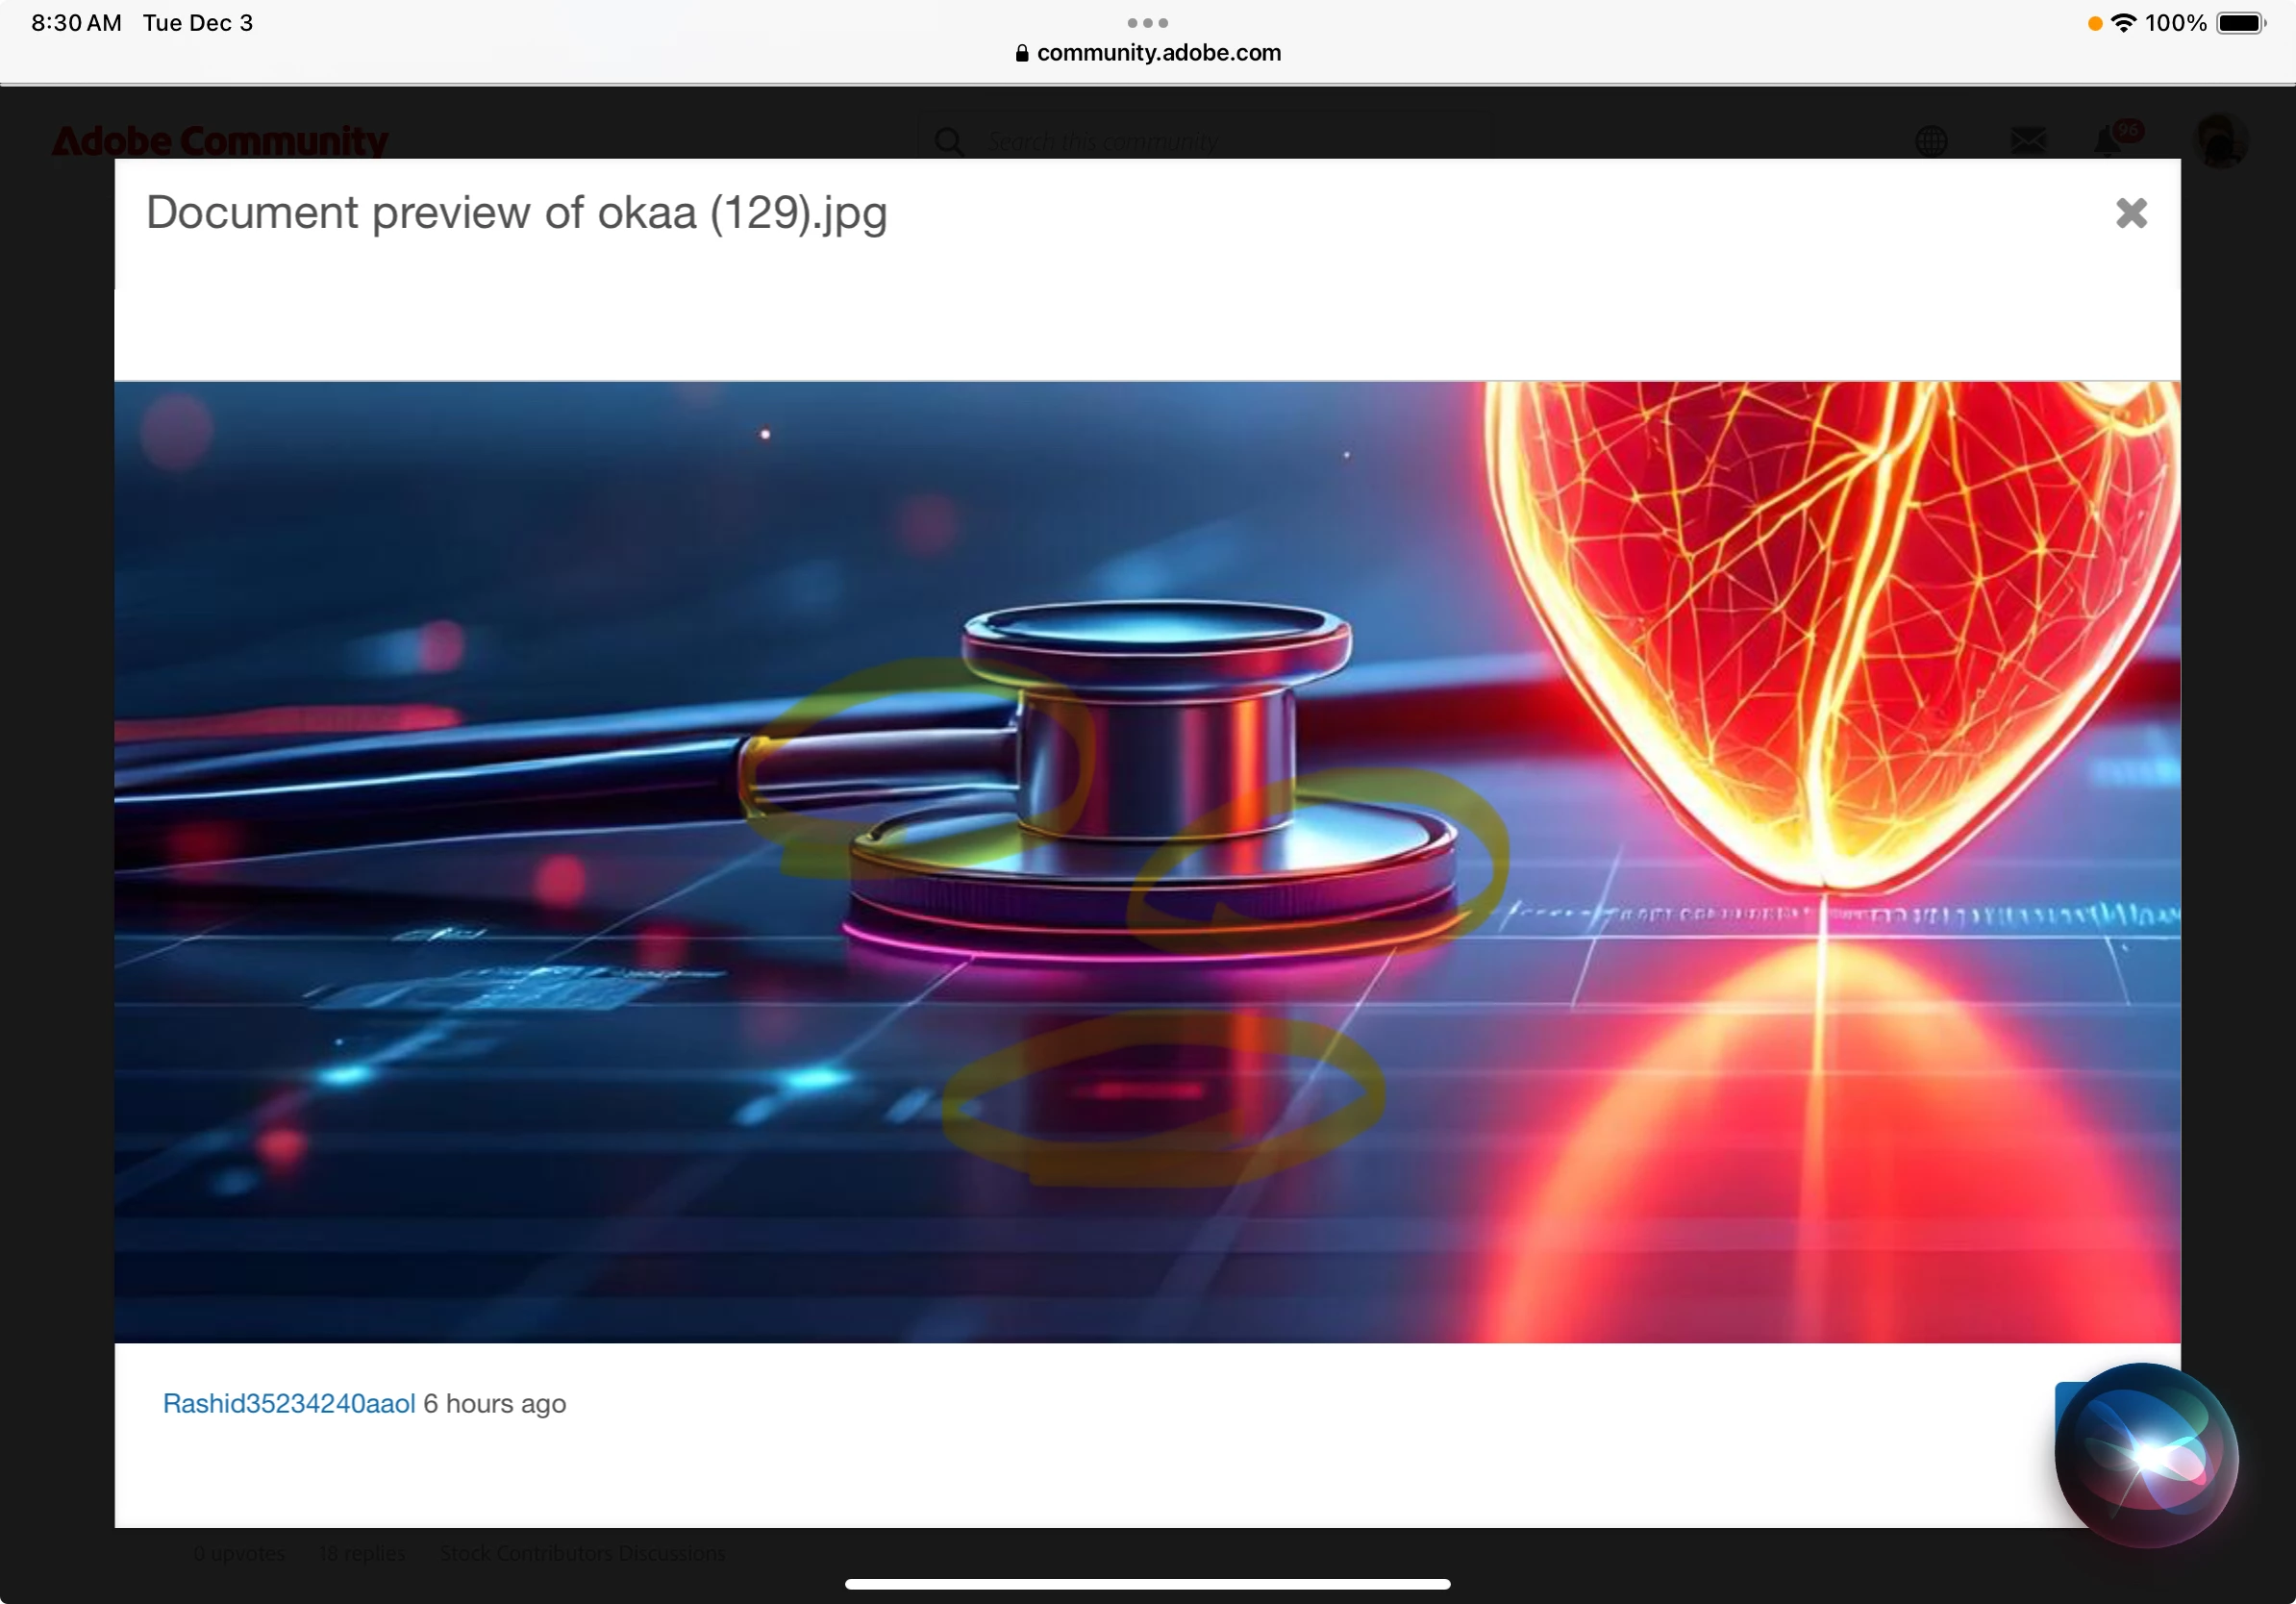The image size is (2296, 1604).
Task: Open the notifications bell icon
Action: point(2108,141)
